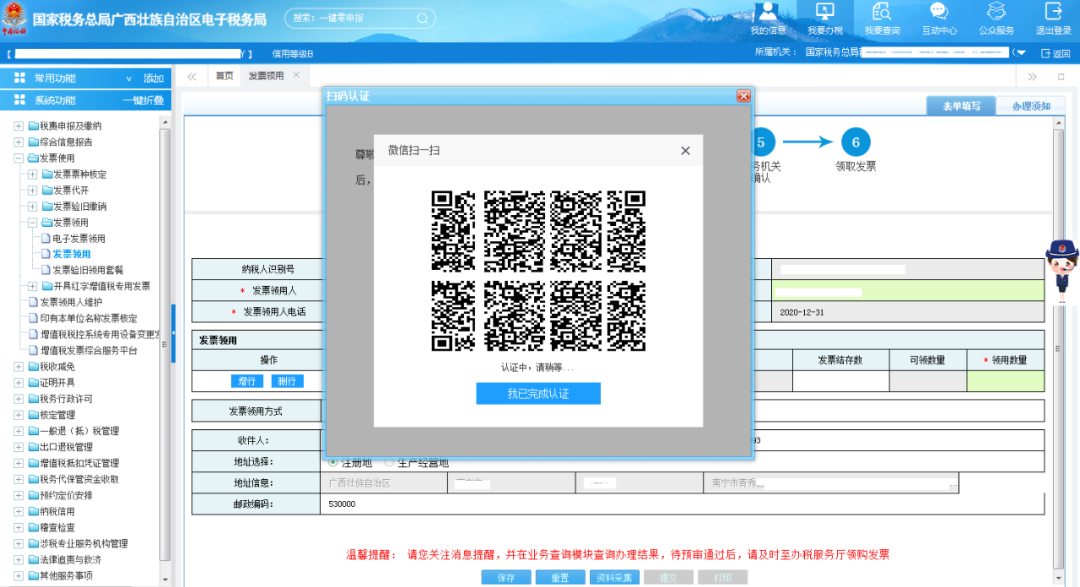Viewport: 1080px width, 587px height.
Task: Click the 保存 button
Action: point(506,577)
